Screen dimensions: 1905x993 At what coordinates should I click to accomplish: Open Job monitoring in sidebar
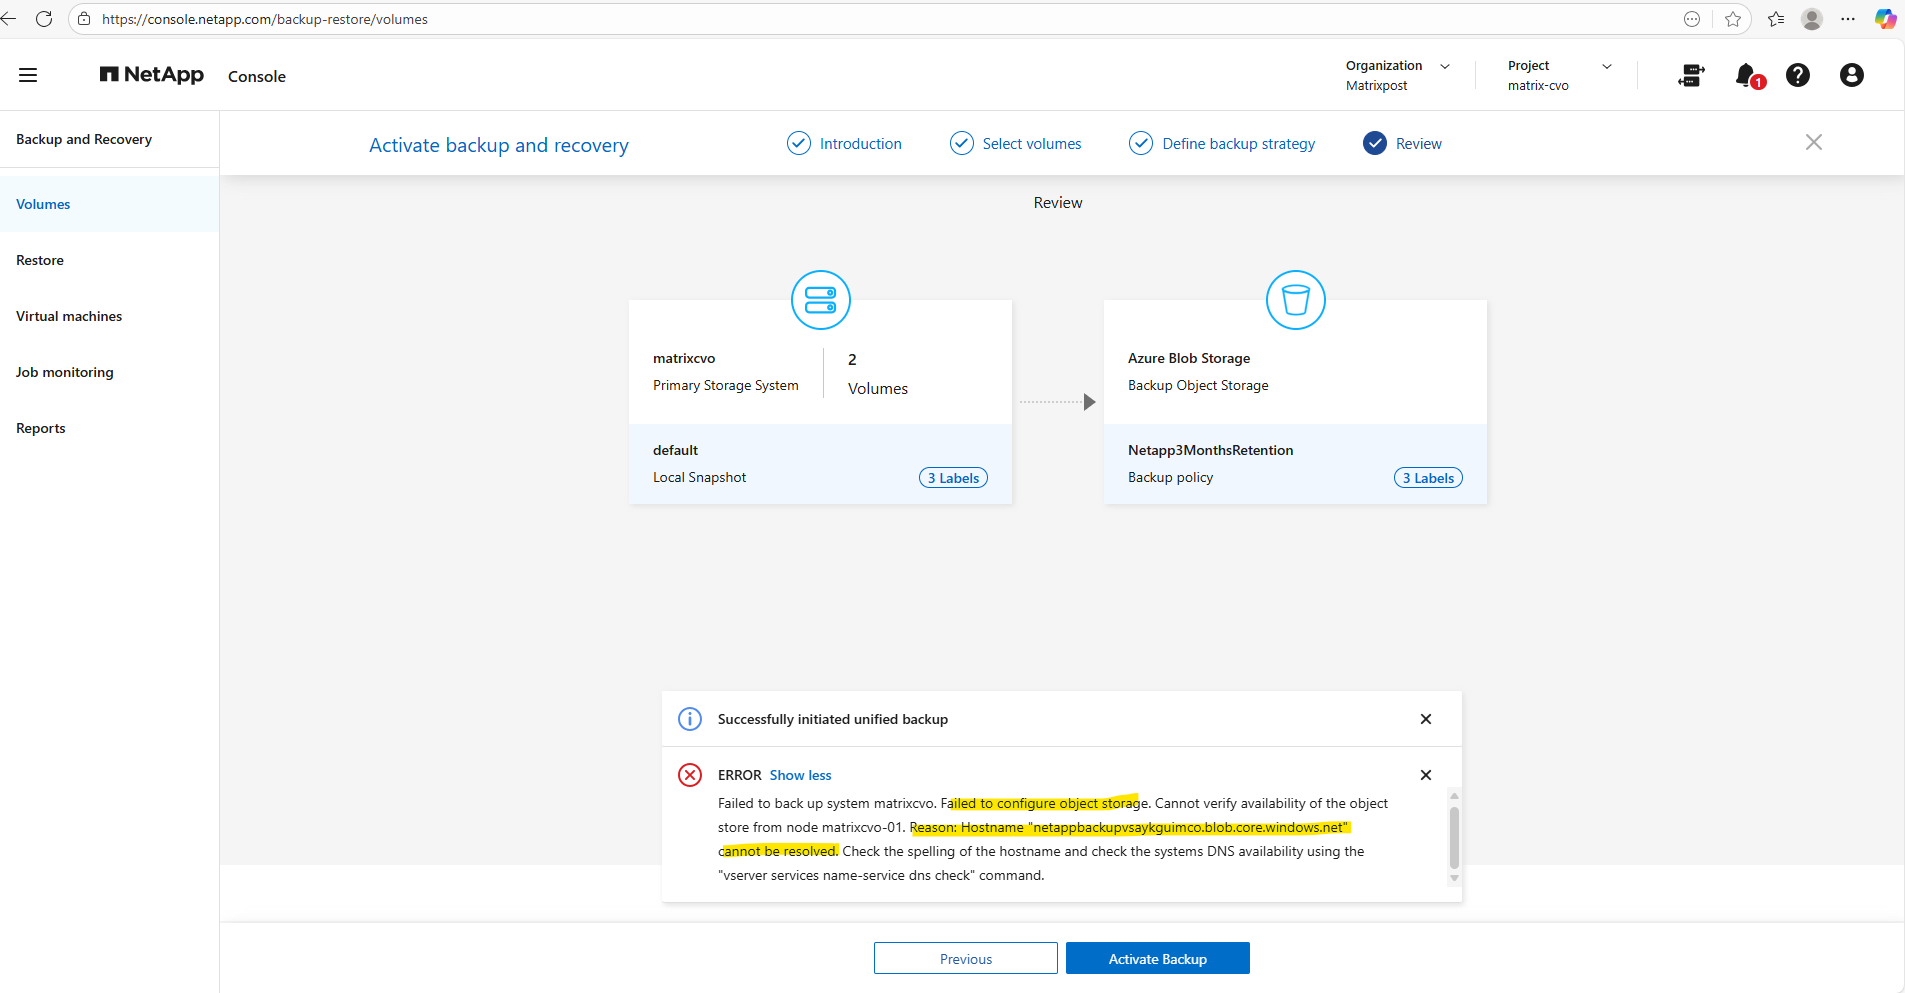pyautogui.click(x=65, y=372)
